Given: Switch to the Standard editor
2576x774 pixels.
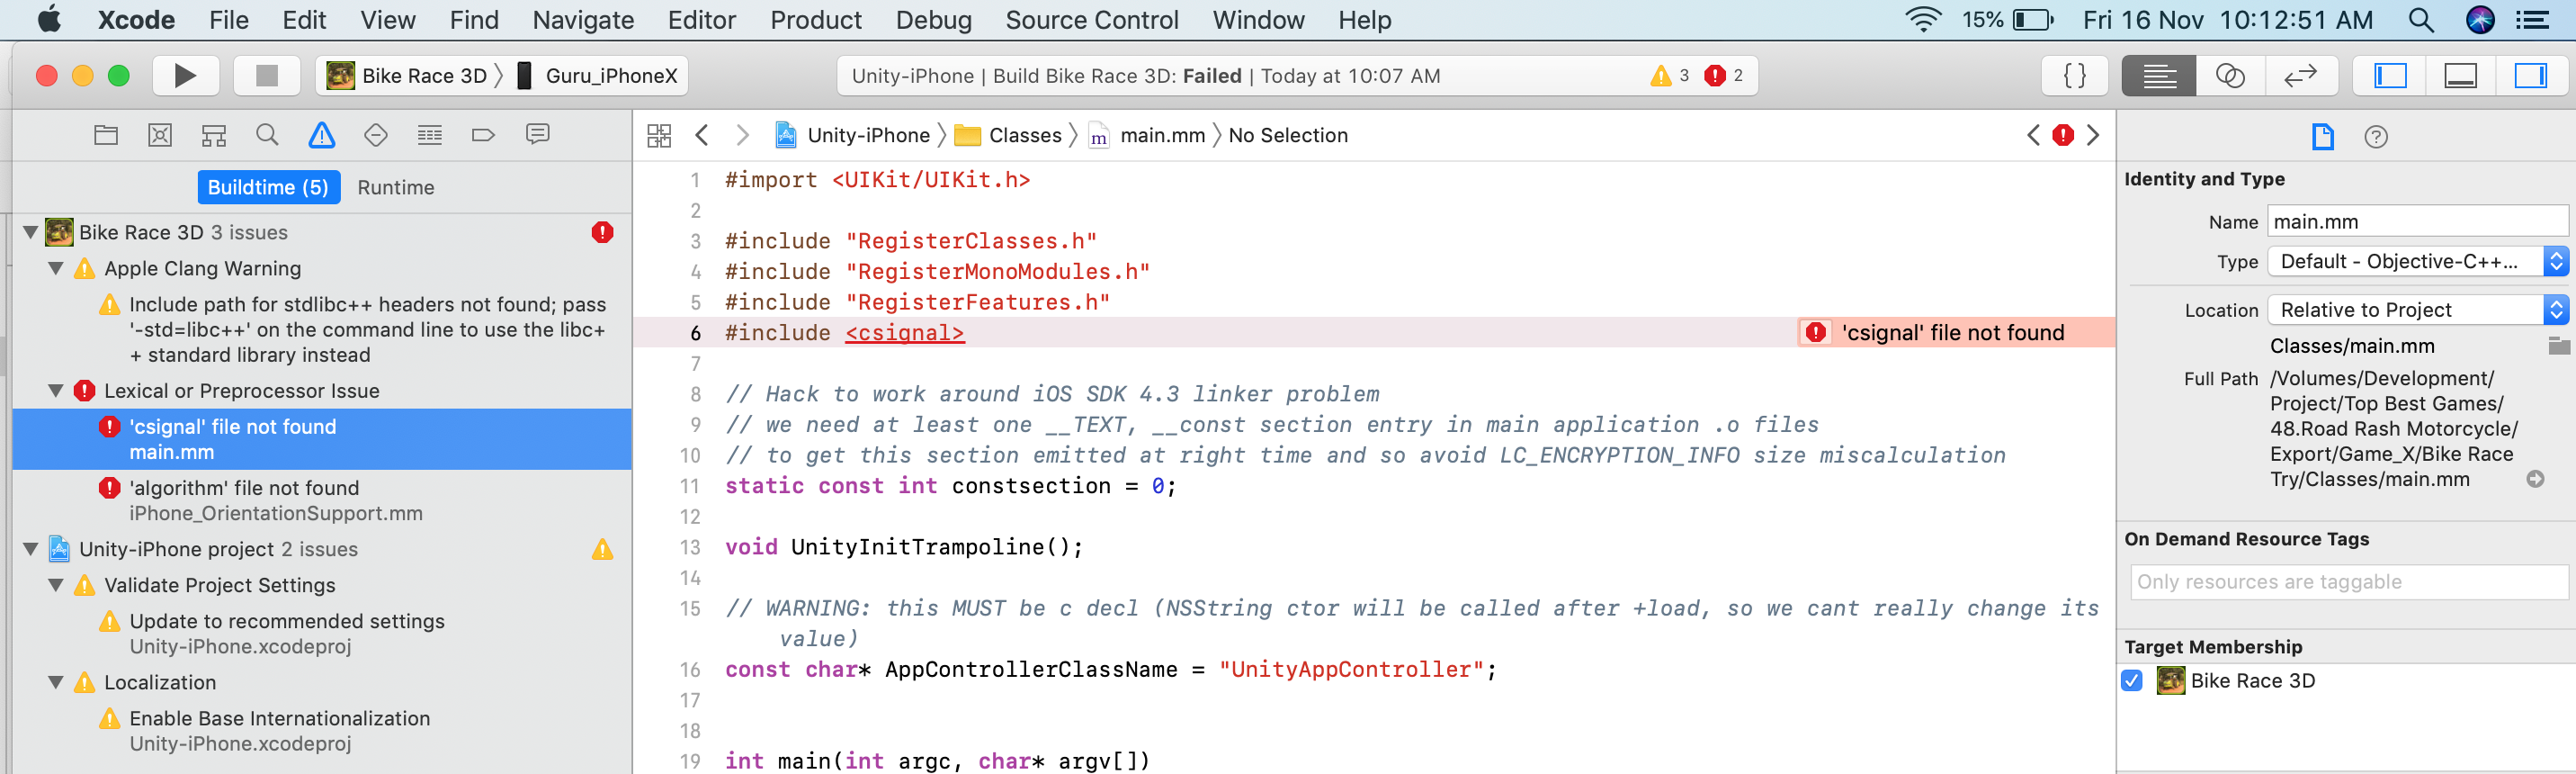Looking at the screenshot, I should point(2159,76).
